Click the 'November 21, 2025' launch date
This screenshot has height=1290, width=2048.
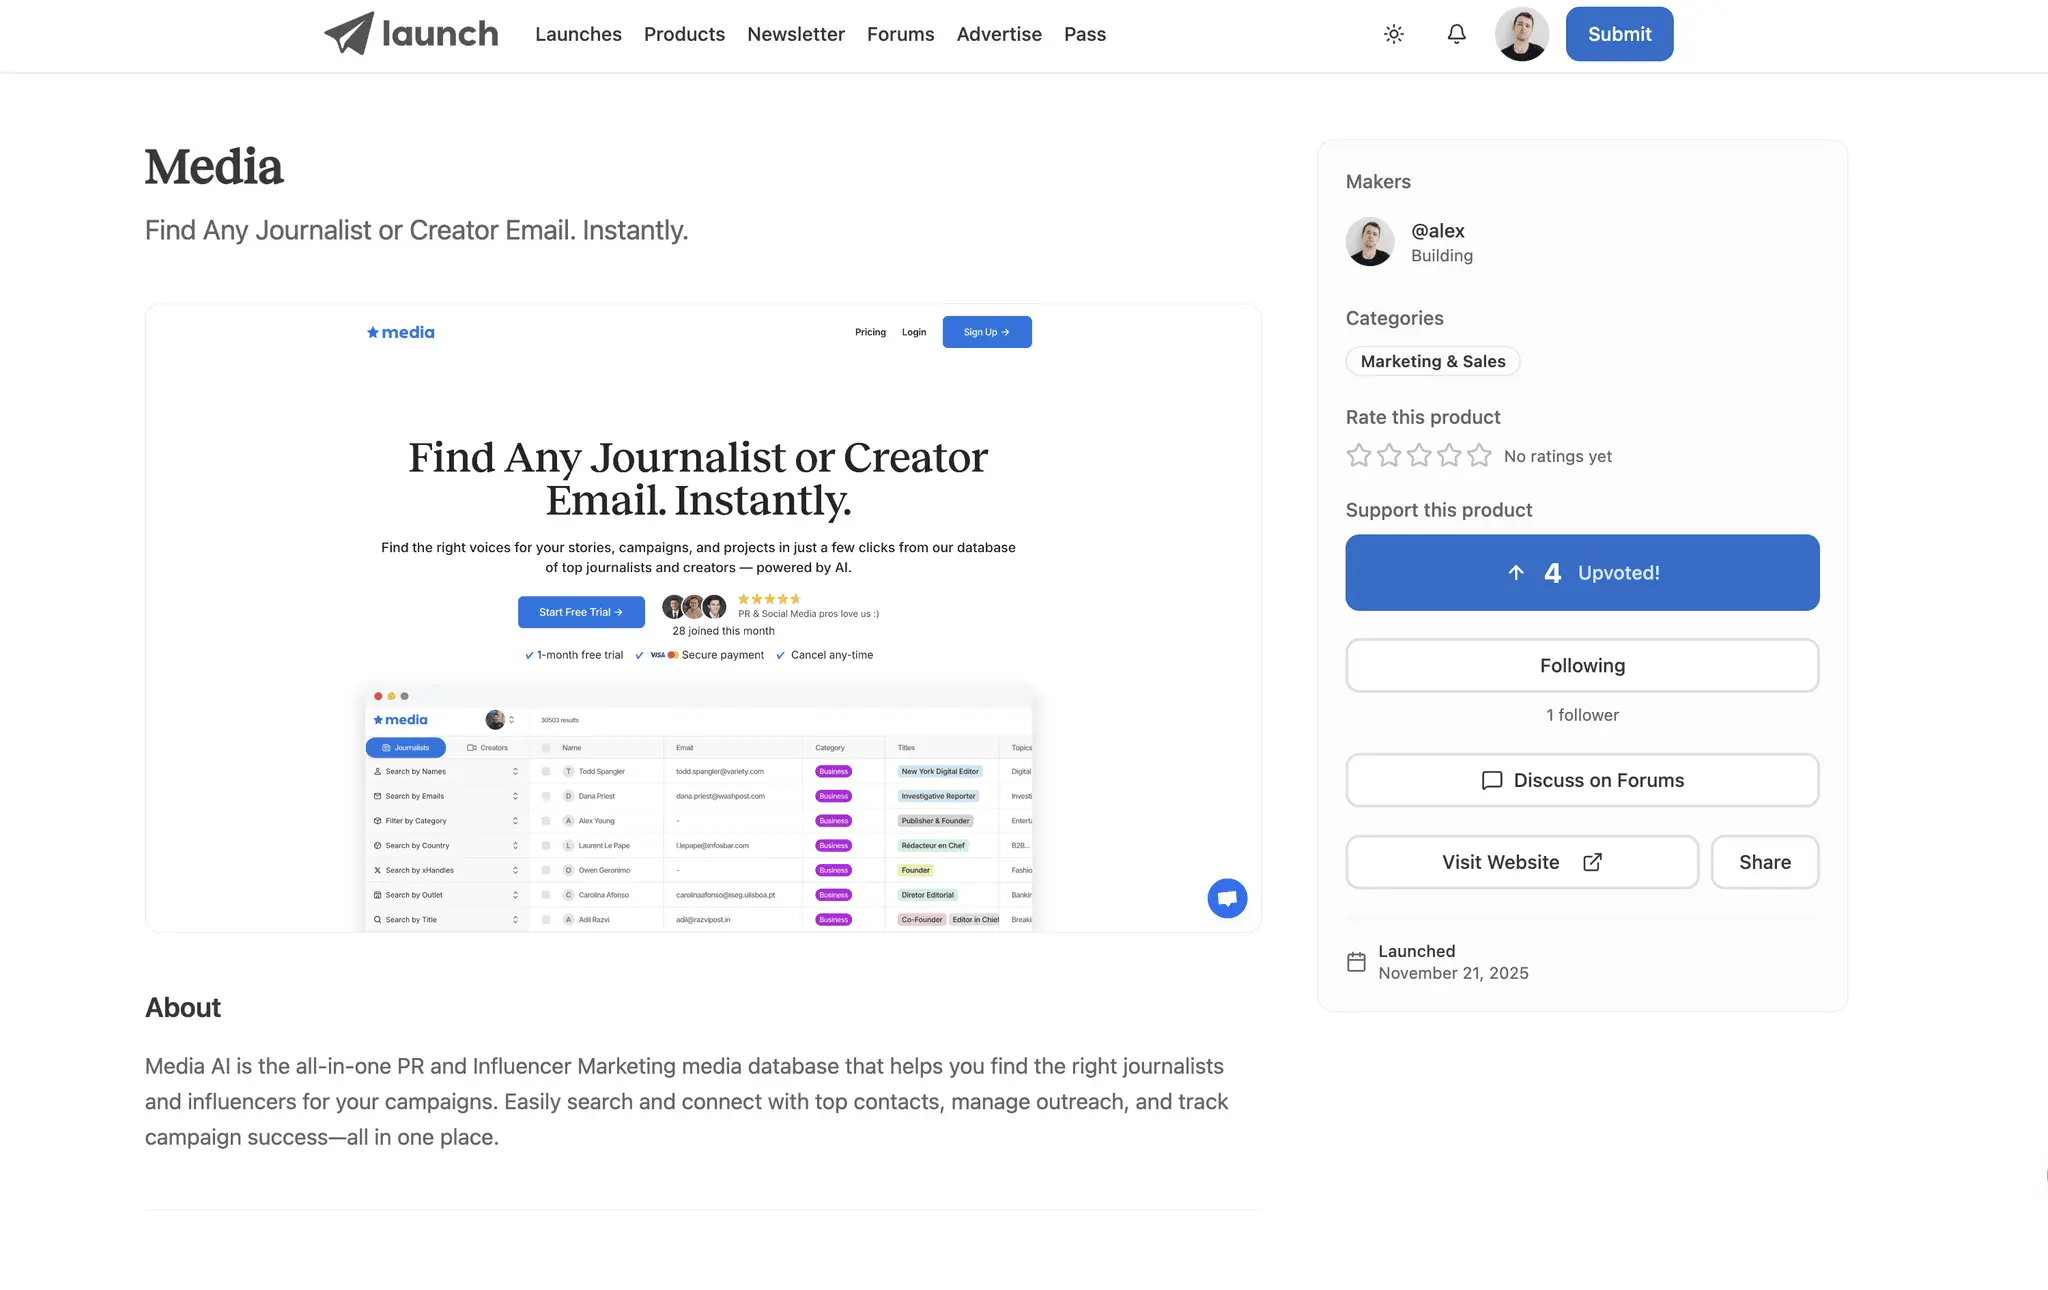1453,973
